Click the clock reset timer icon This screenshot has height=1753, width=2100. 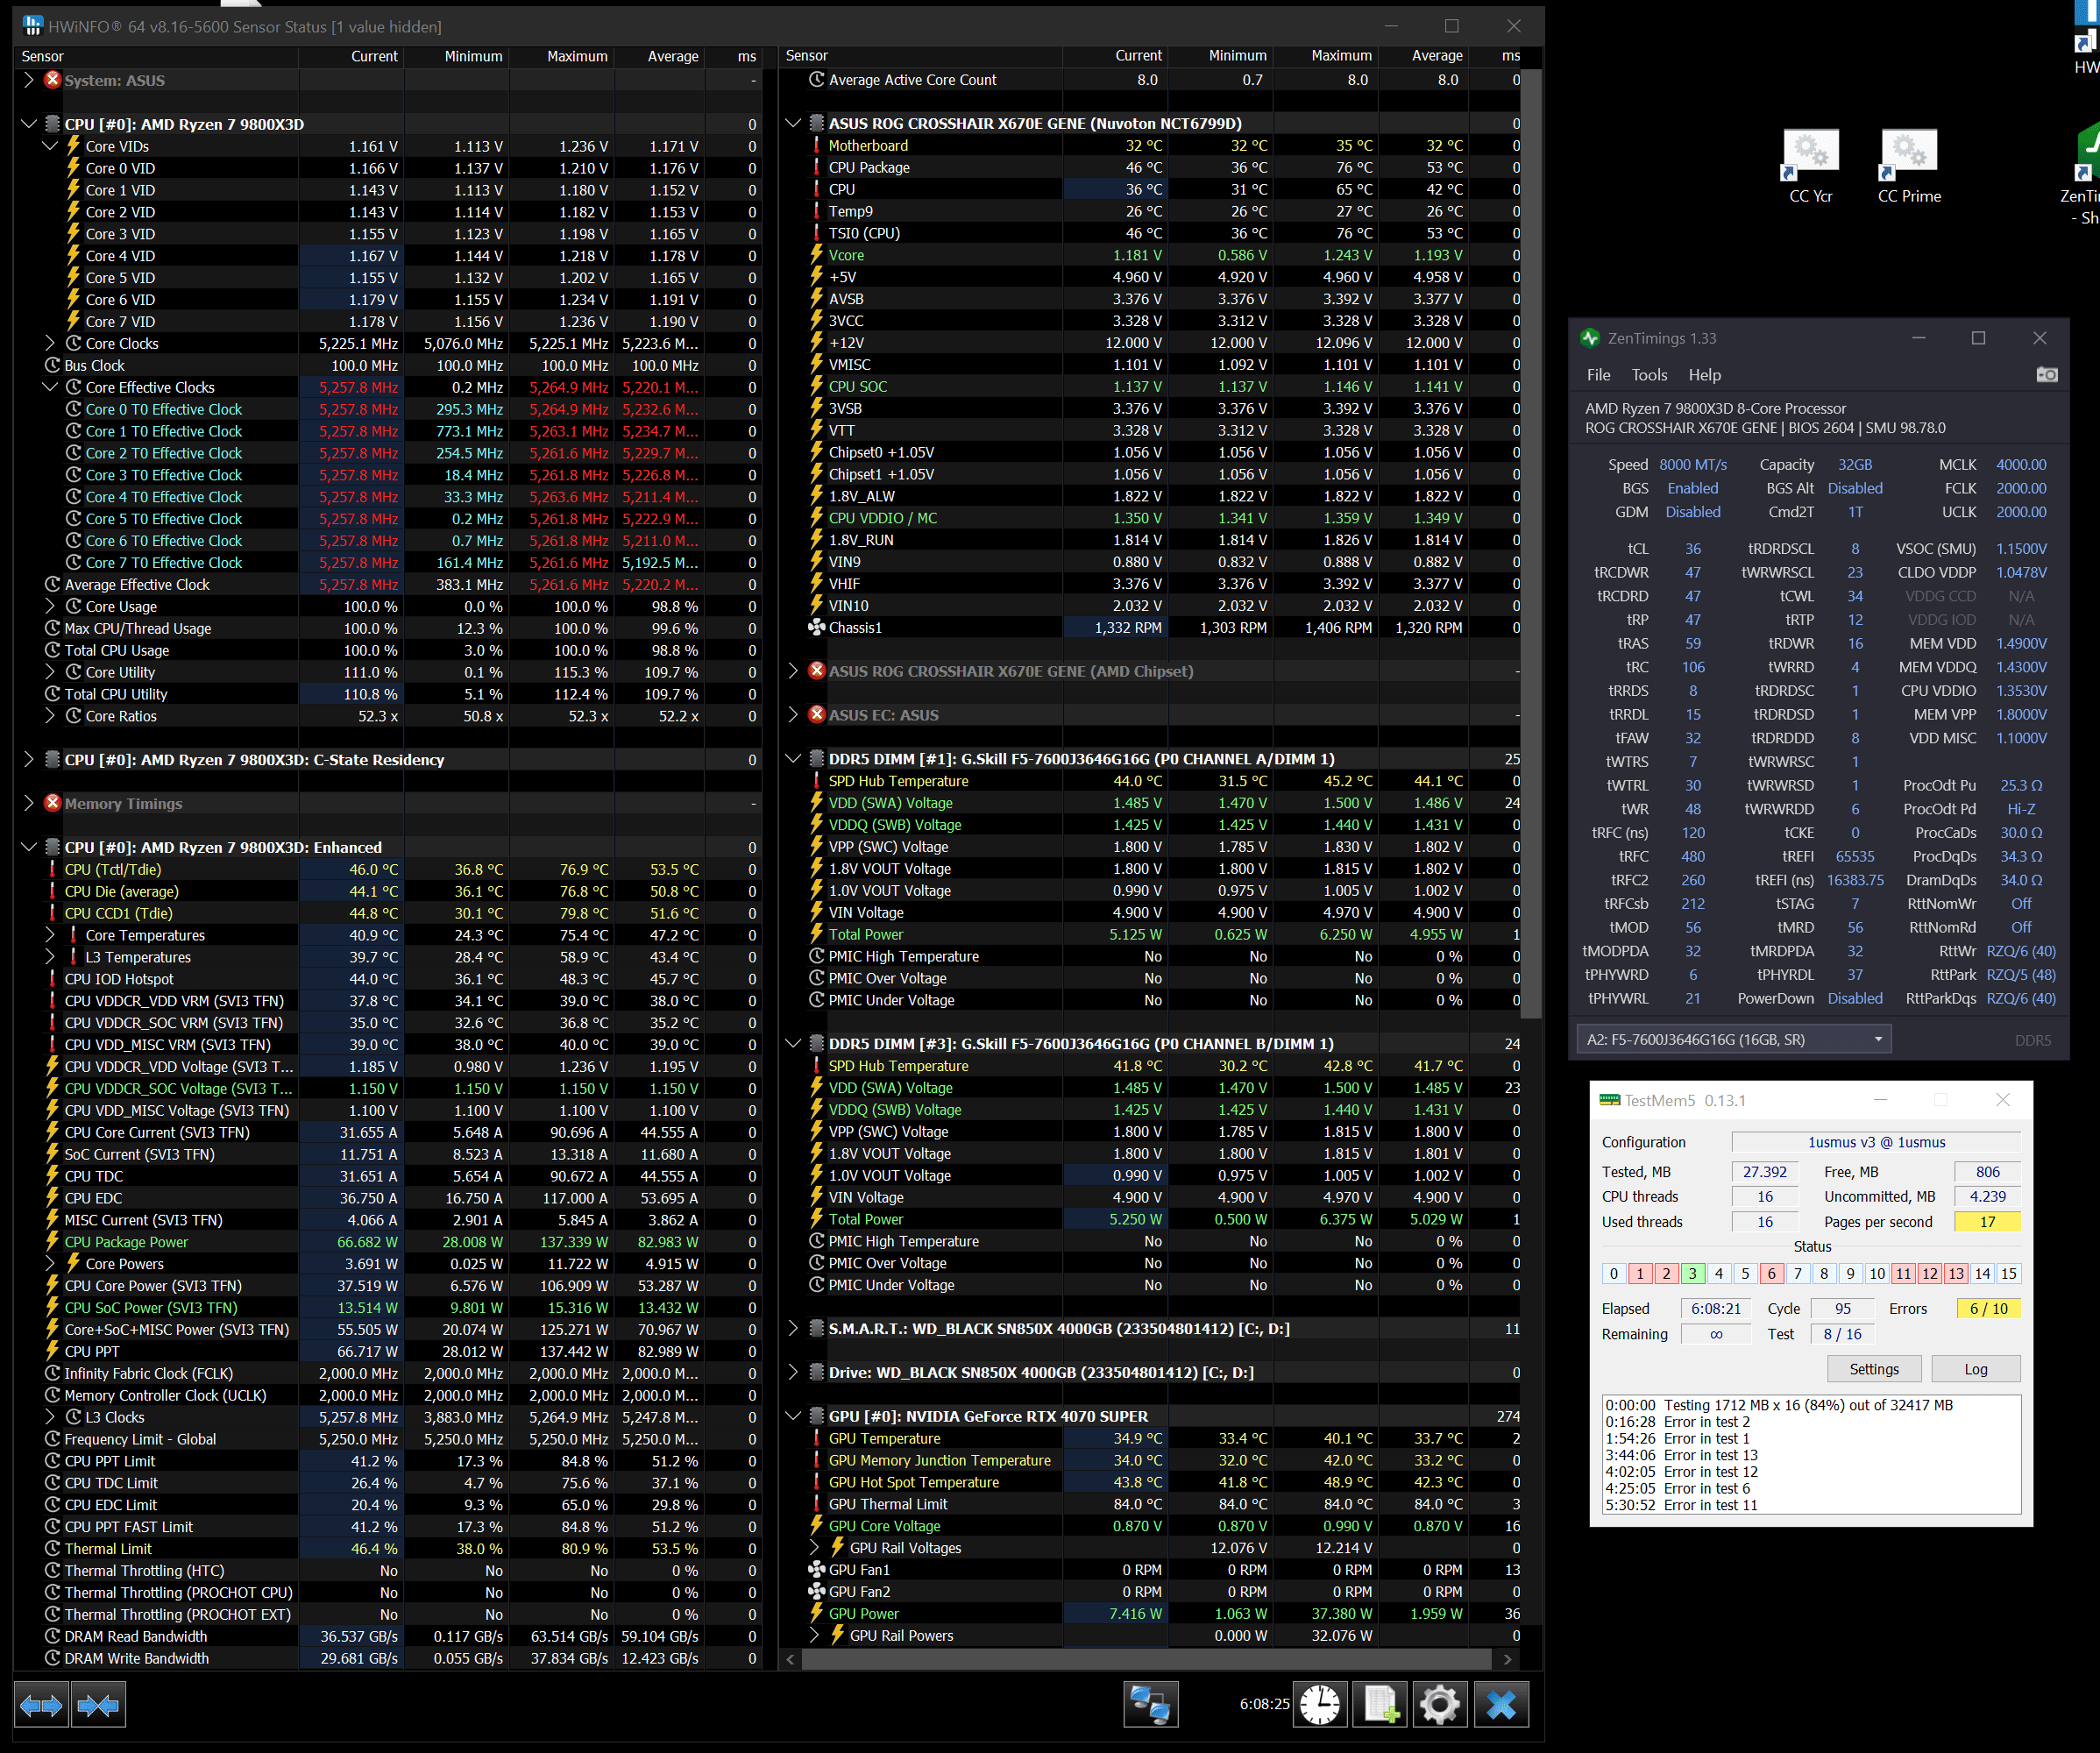coord(1319,1704)
